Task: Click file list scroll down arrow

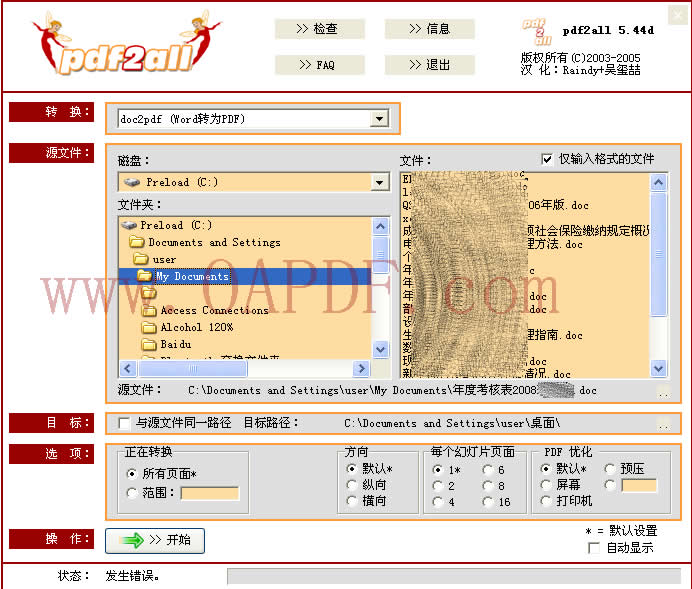Action: pos(658,368)
